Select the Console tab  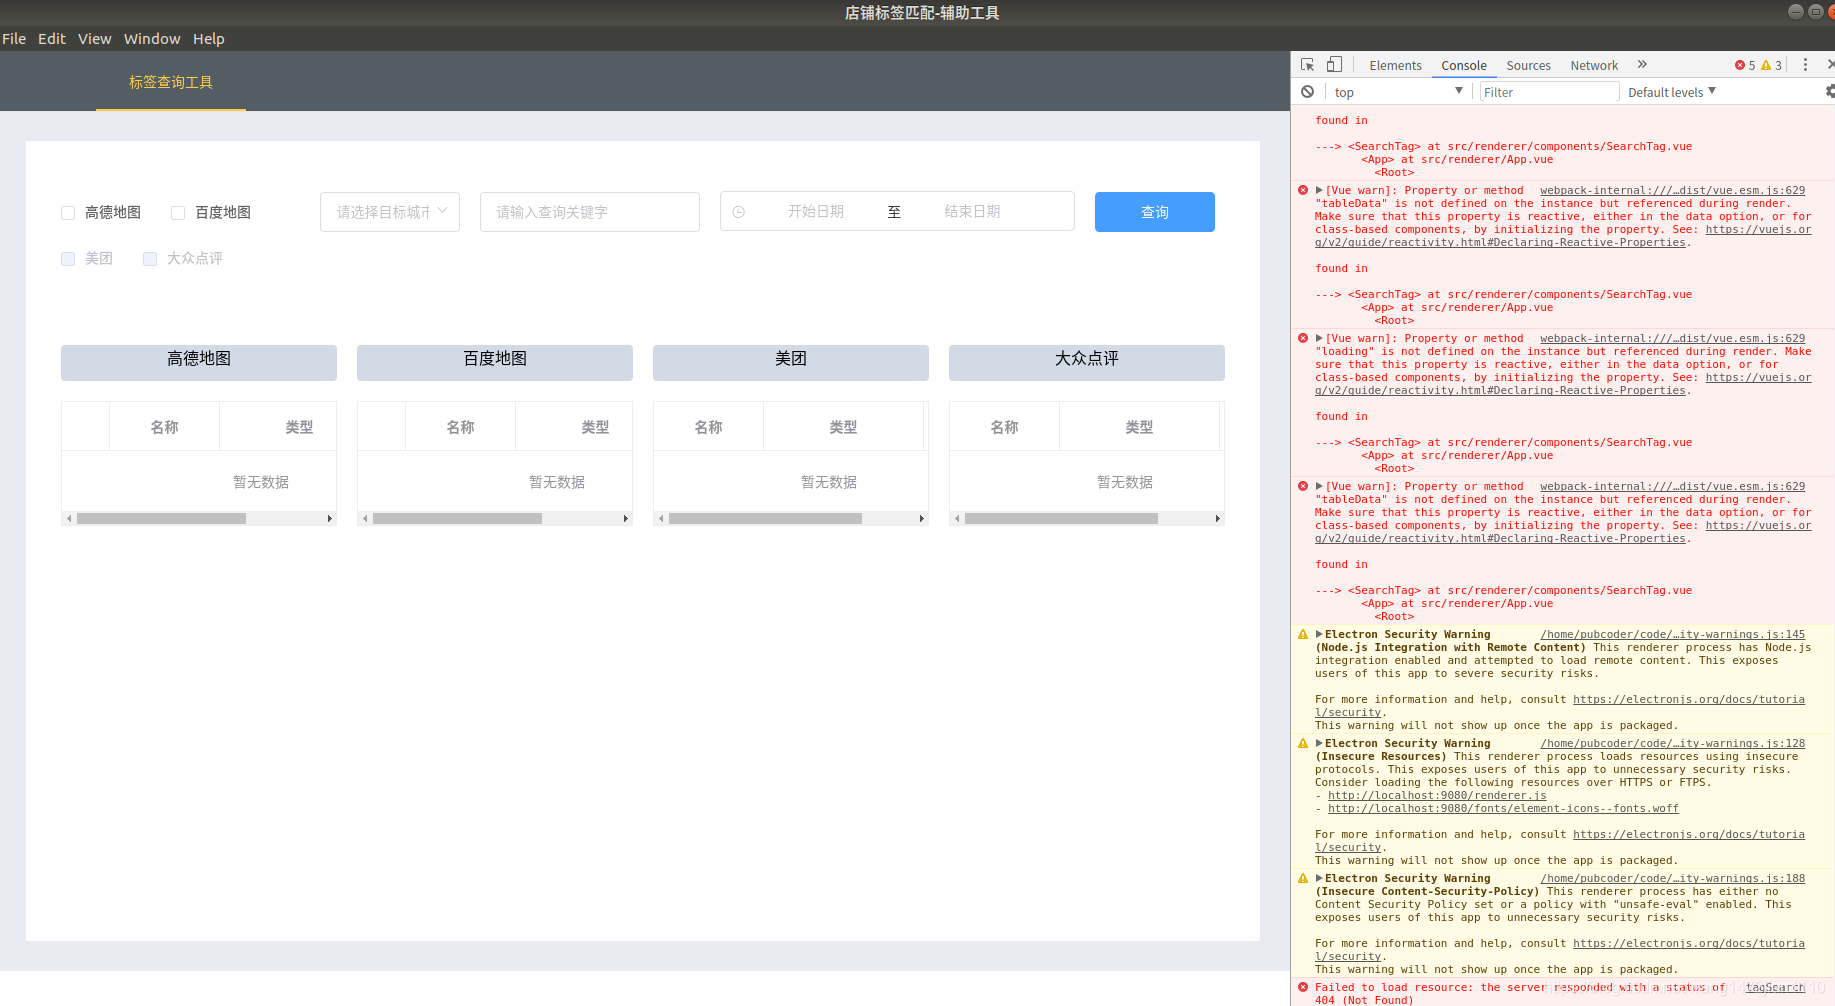click(x=1464, y=65)
